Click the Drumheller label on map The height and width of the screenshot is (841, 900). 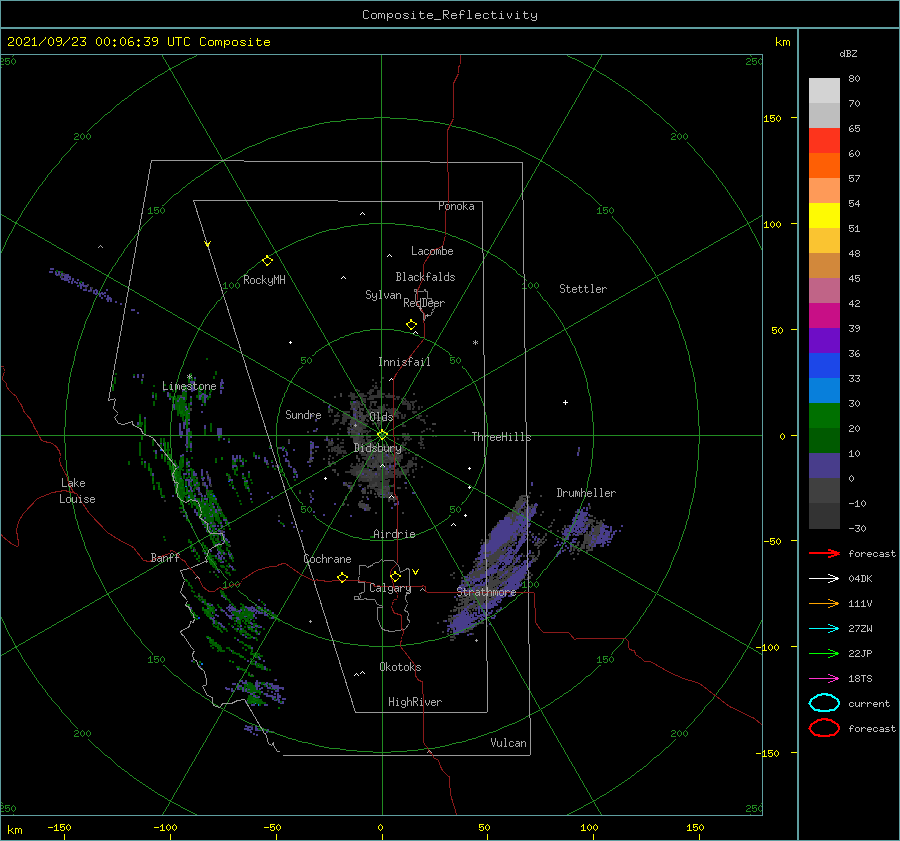pyautogui.click(x=586, y=493)
